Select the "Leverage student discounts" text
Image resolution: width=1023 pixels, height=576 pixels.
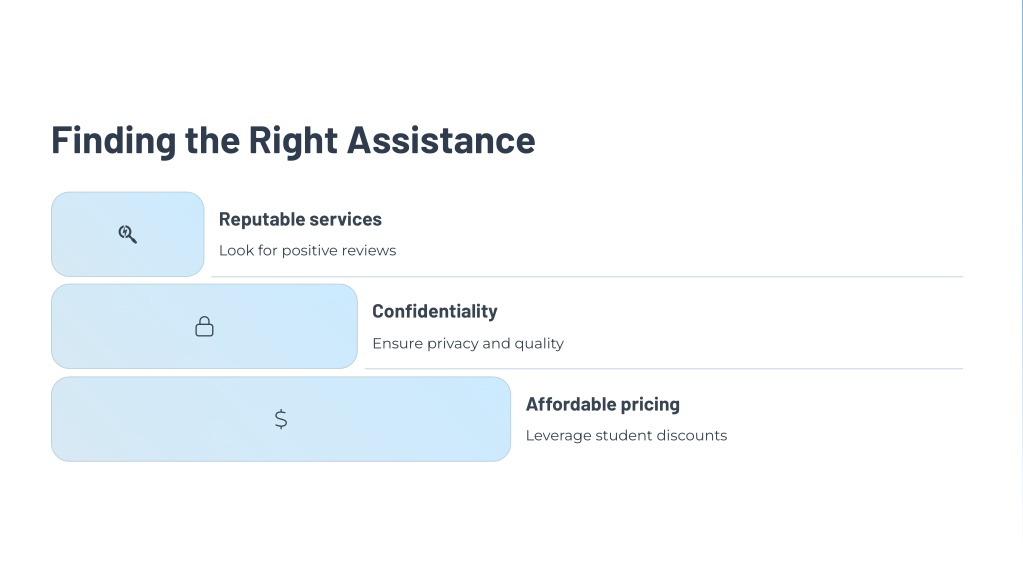coord(626,435)
